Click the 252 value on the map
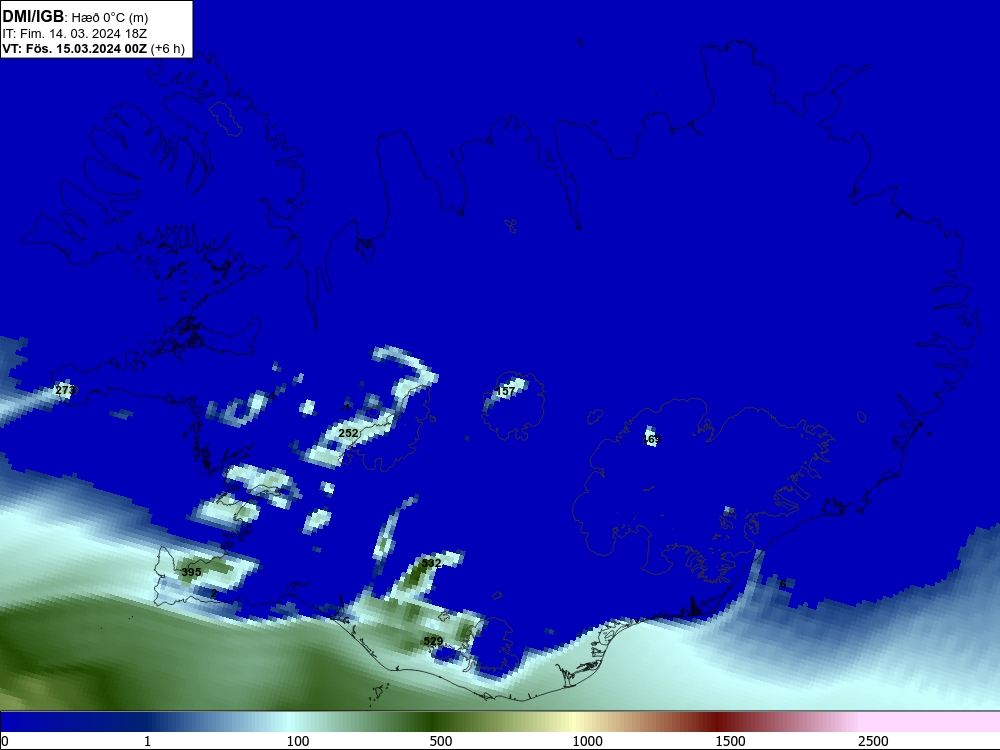 tap(348, 433)
